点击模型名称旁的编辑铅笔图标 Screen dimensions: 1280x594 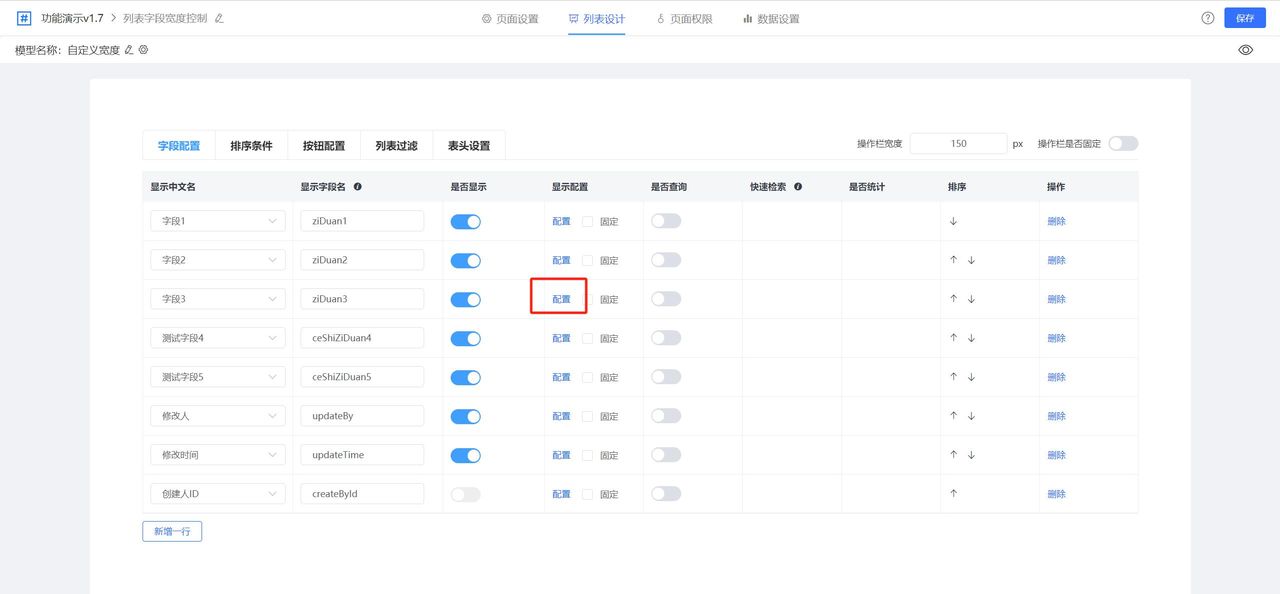[x=127, y=48]
